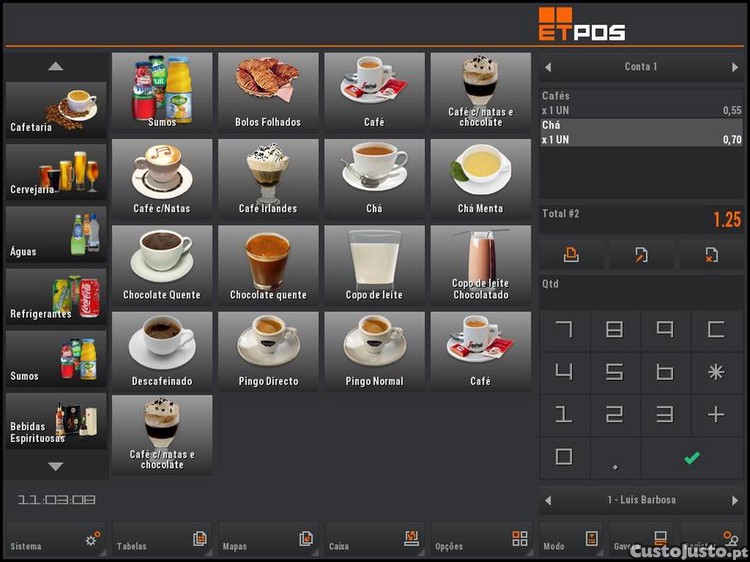Add Chá Menta to the order
The image size is (750, 562).
[480, 178]
